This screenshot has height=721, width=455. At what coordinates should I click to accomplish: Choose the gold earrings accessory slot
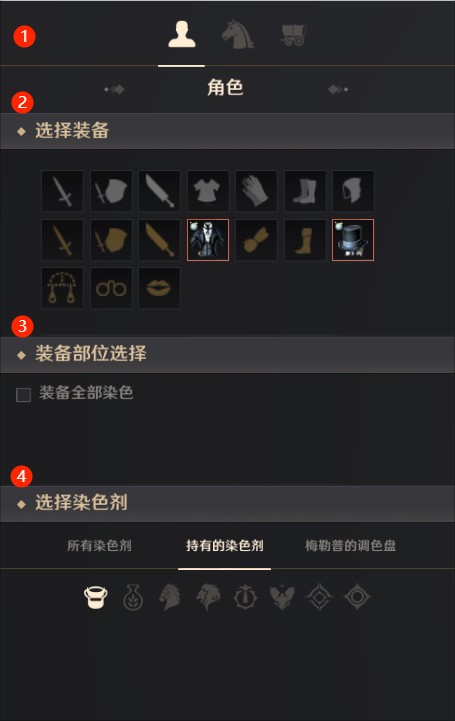click(x=63, y=288)
